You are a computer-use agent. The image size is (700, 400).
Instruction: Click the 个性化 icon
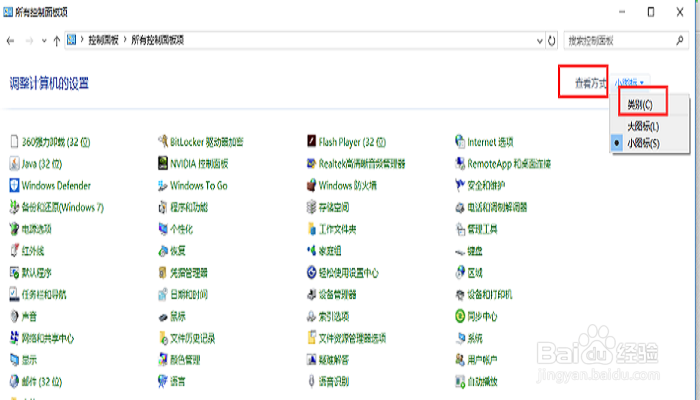click(x=163, y=229)
